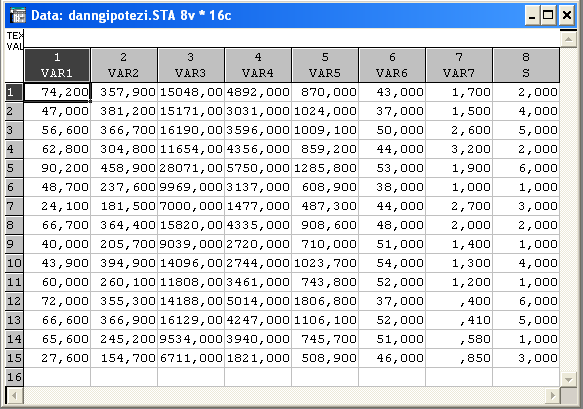583x409 pixels.
Task: Select the VAR7 column header
Action: coord(459,65)
